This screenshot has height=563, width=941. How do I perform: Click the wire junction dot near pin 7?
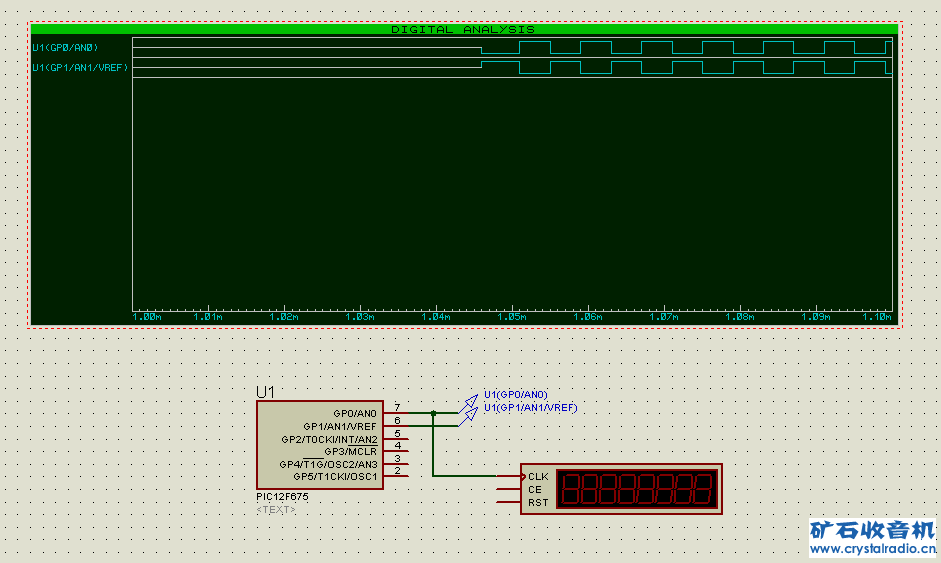(433, 412)
